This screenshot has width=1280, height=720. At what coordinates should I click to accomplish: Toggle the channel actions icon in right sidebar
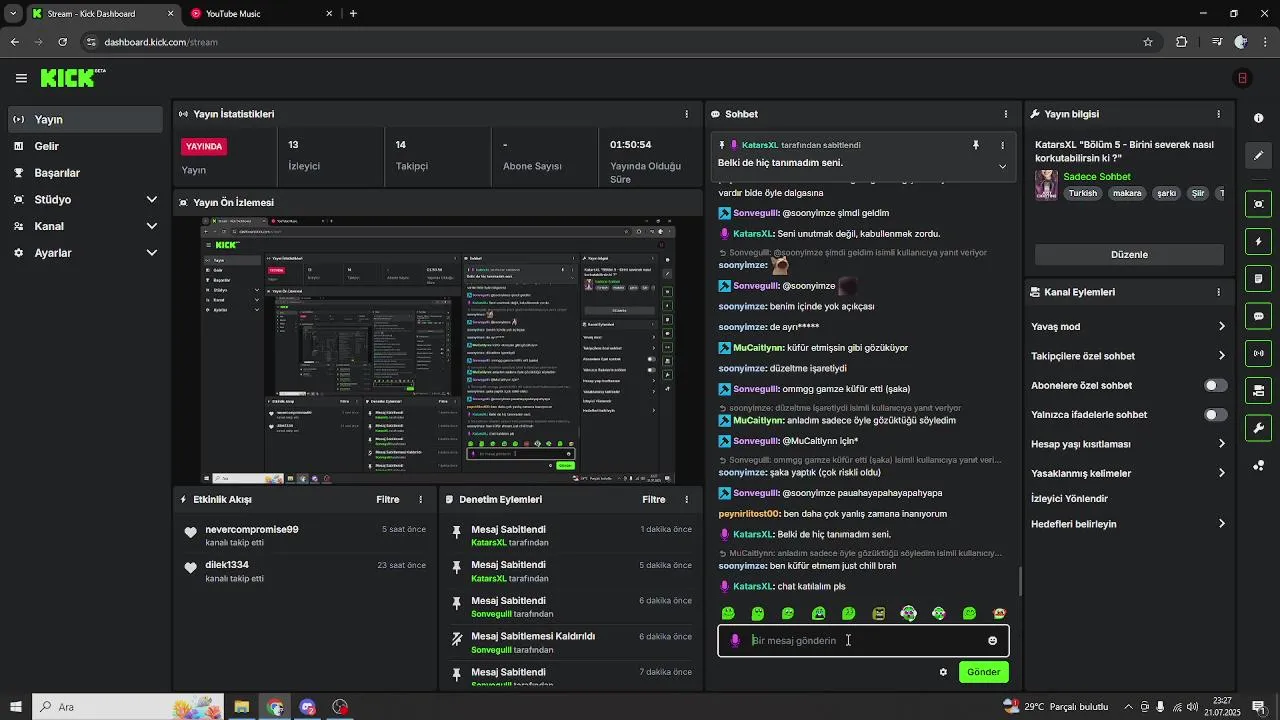[x=1258, y=390]
